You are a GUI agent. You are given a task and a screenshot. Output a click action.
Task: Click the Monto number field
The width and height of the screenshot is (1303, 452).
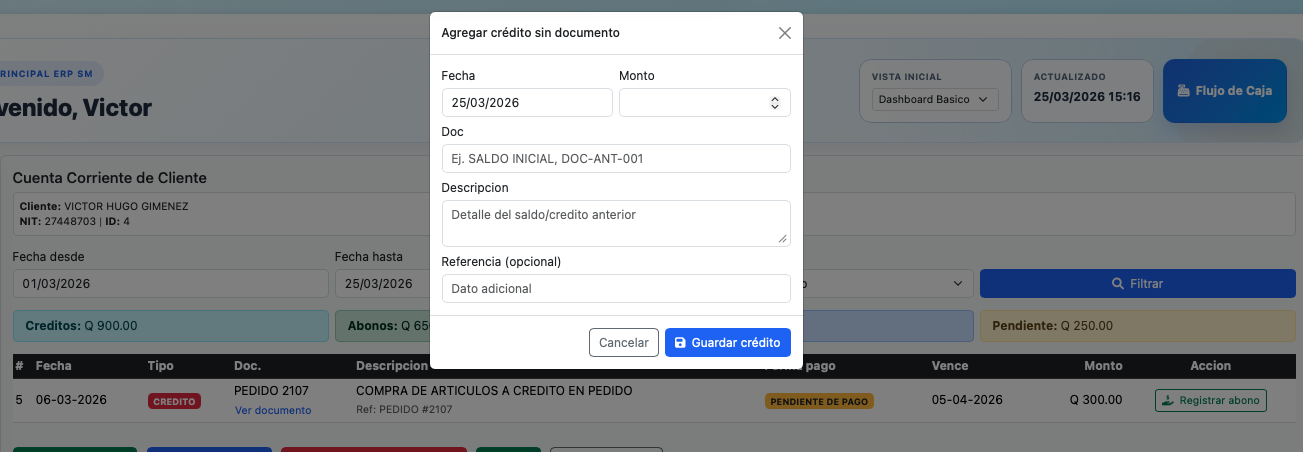point(705,102)
